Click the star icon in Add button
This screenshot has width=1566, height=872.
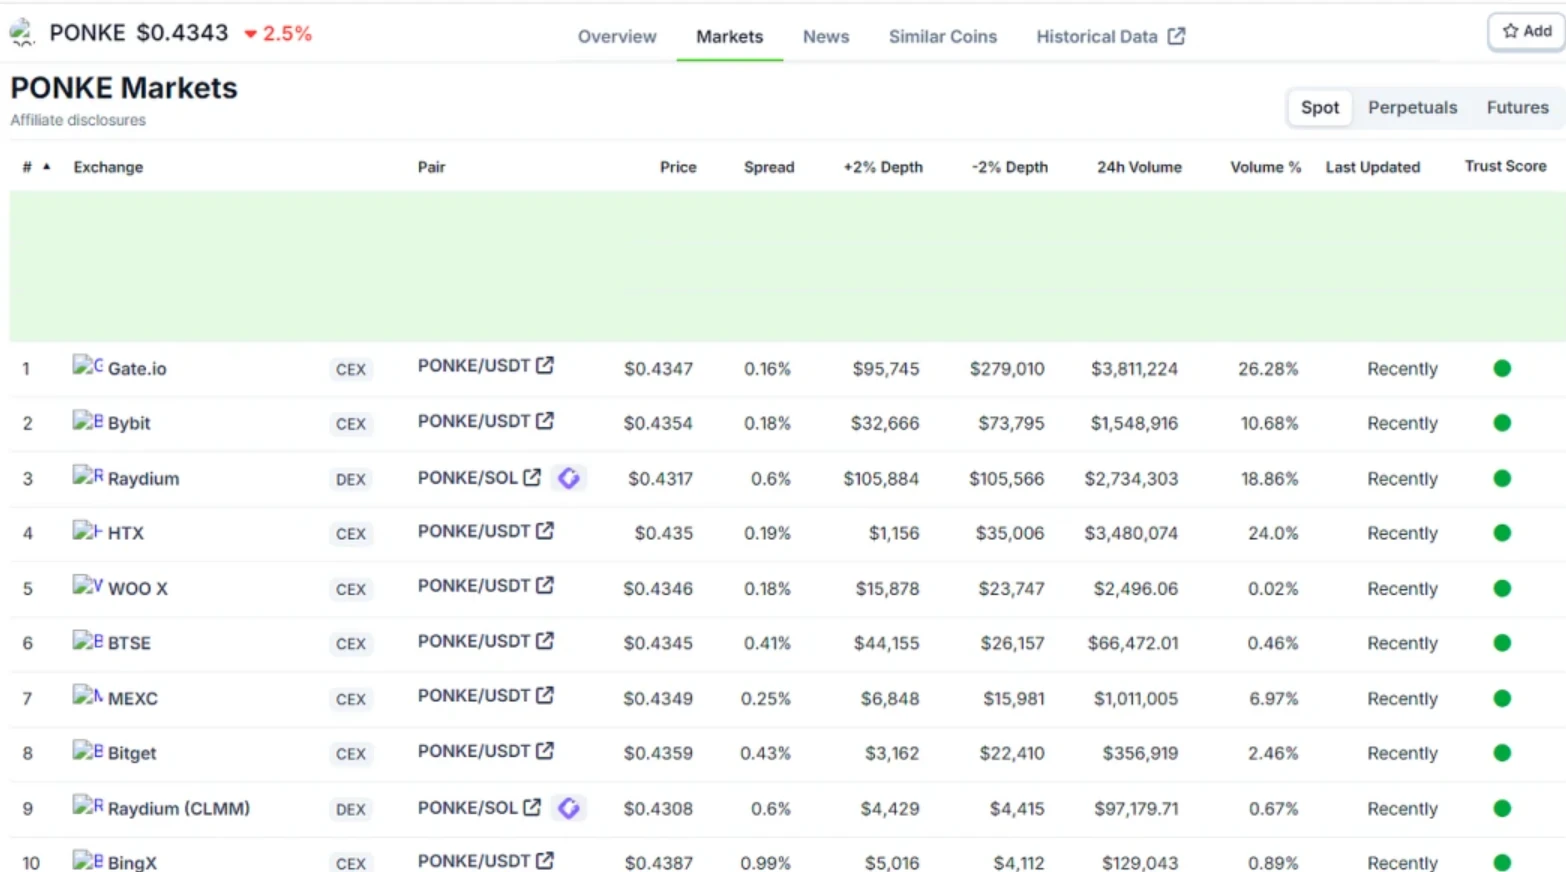(x=1510, y=32)
